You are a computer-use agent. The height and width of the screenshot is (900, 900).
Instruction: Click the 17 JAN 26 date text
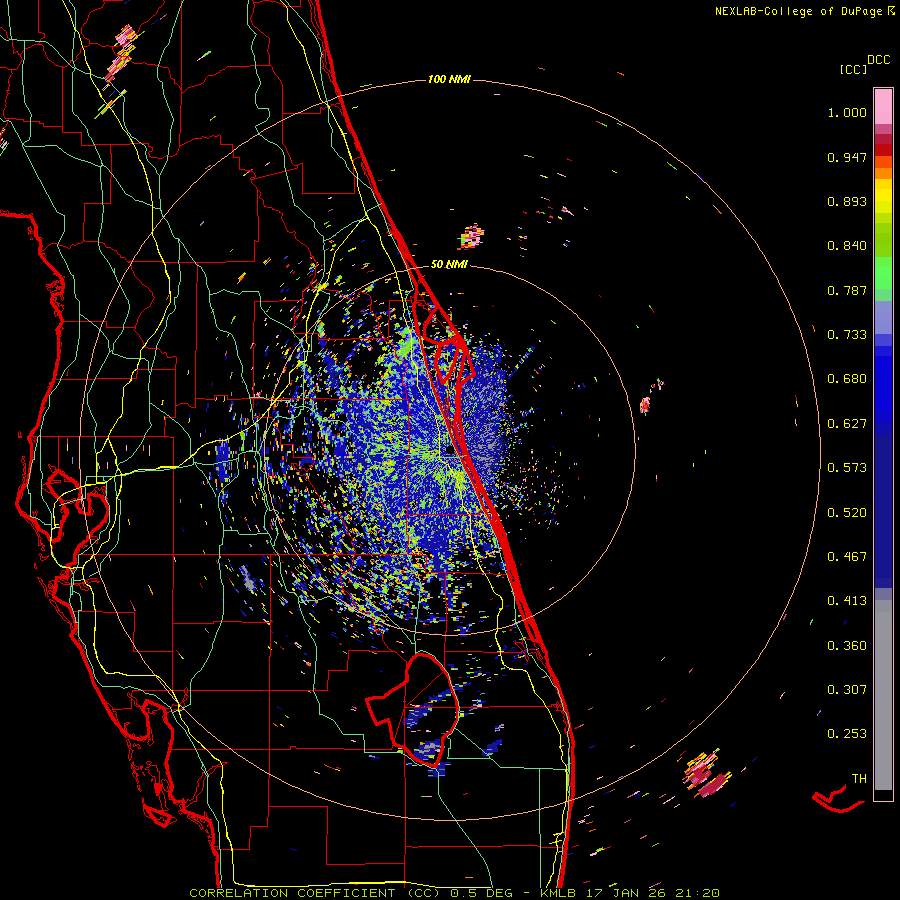coord(625,893)
